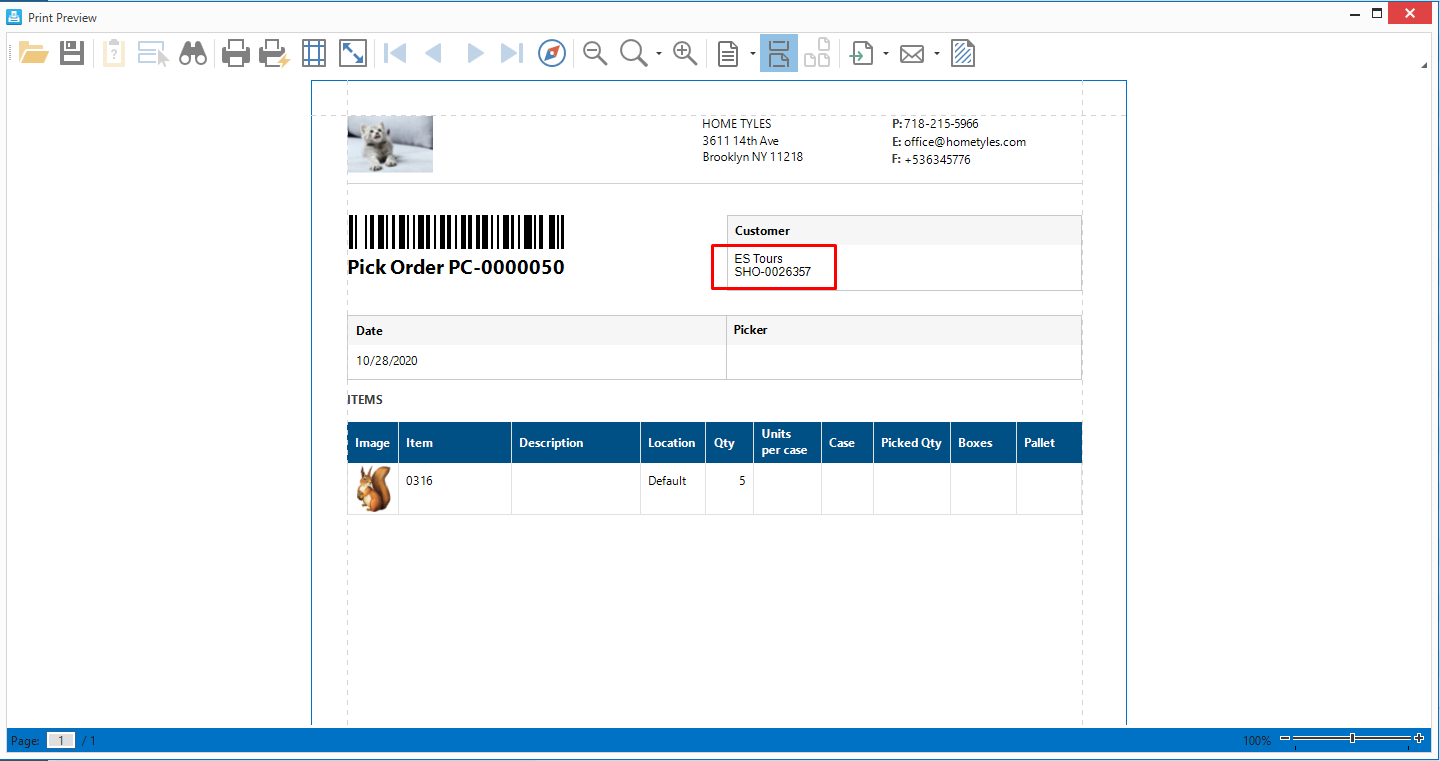Viewport: 1440px width, 761px height.
Task: Open the binoculars Find tool
Action: [x=193, y=53]
